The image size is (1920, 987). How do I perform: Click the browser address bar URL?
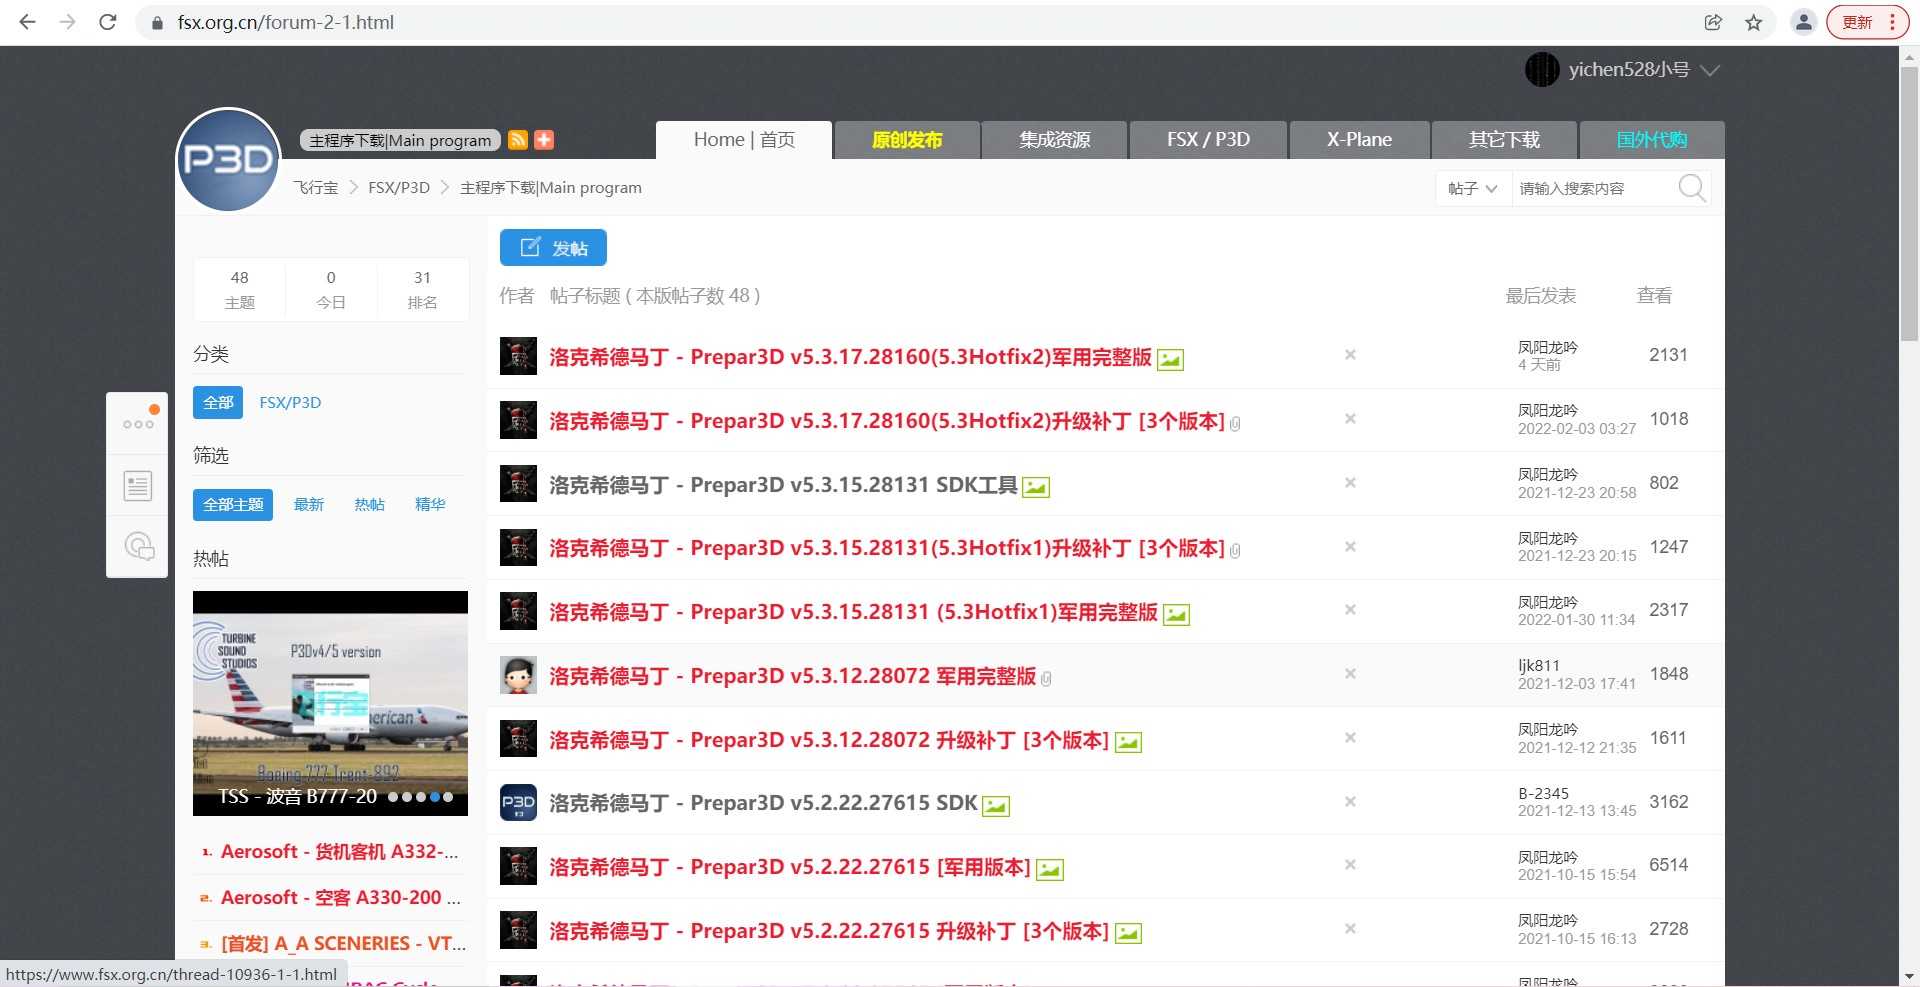[x=286, y=22]
